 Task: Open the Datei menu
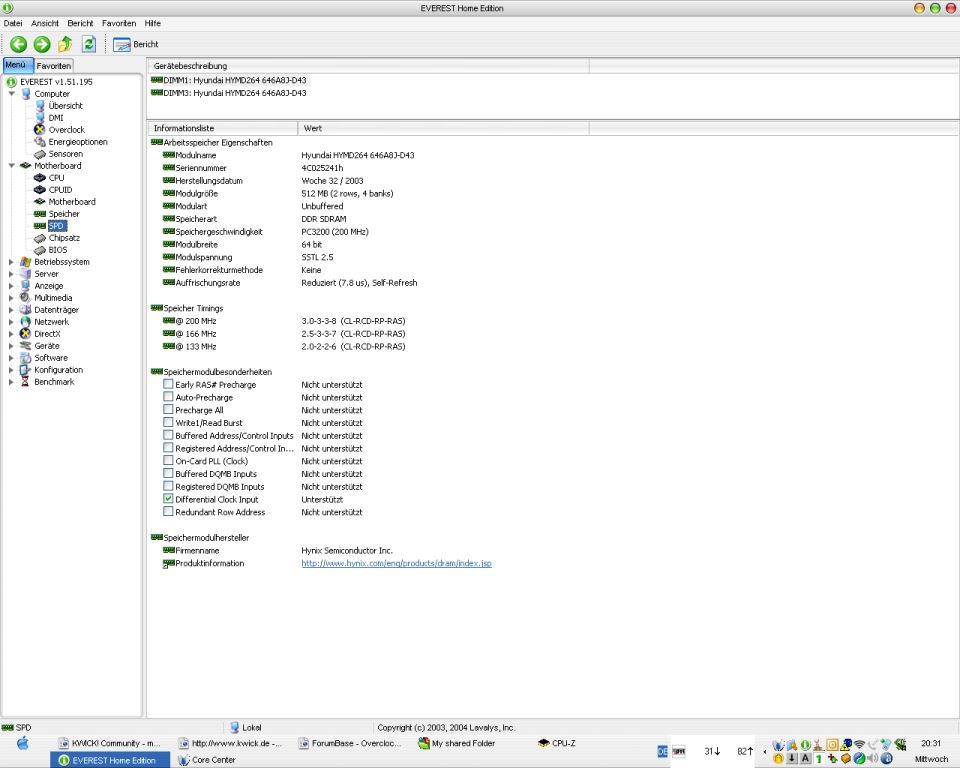click(x=13, y=23)
